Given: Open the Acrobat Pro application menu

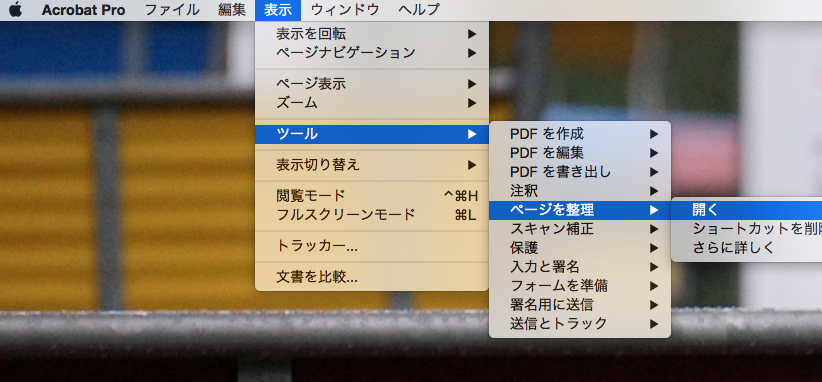Looking at the screenshot, I should pyautogui.click(x=83, y=10).
